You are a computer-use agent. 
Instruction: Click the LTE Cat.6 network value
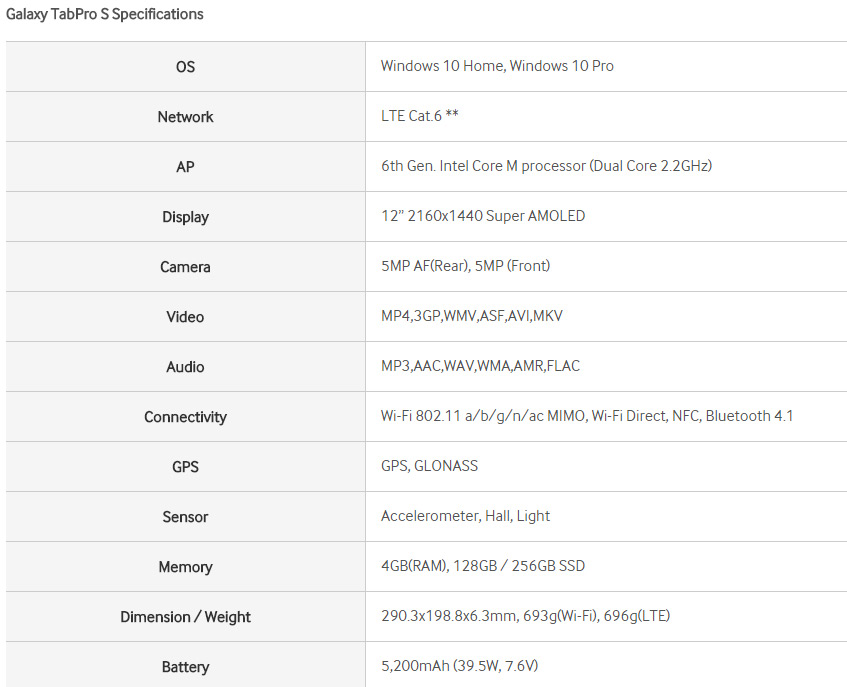tap(419, 116)
